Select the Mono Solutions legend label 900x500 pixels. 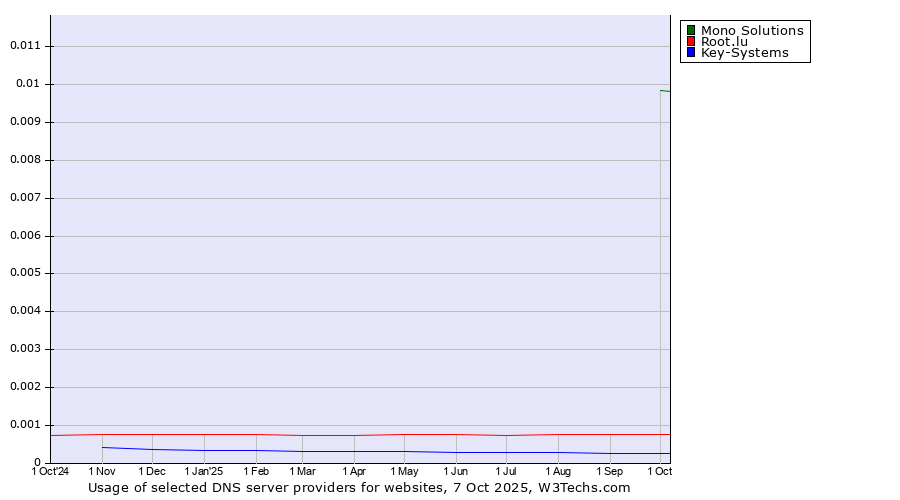pyautogui.click(x=751, y=30)
